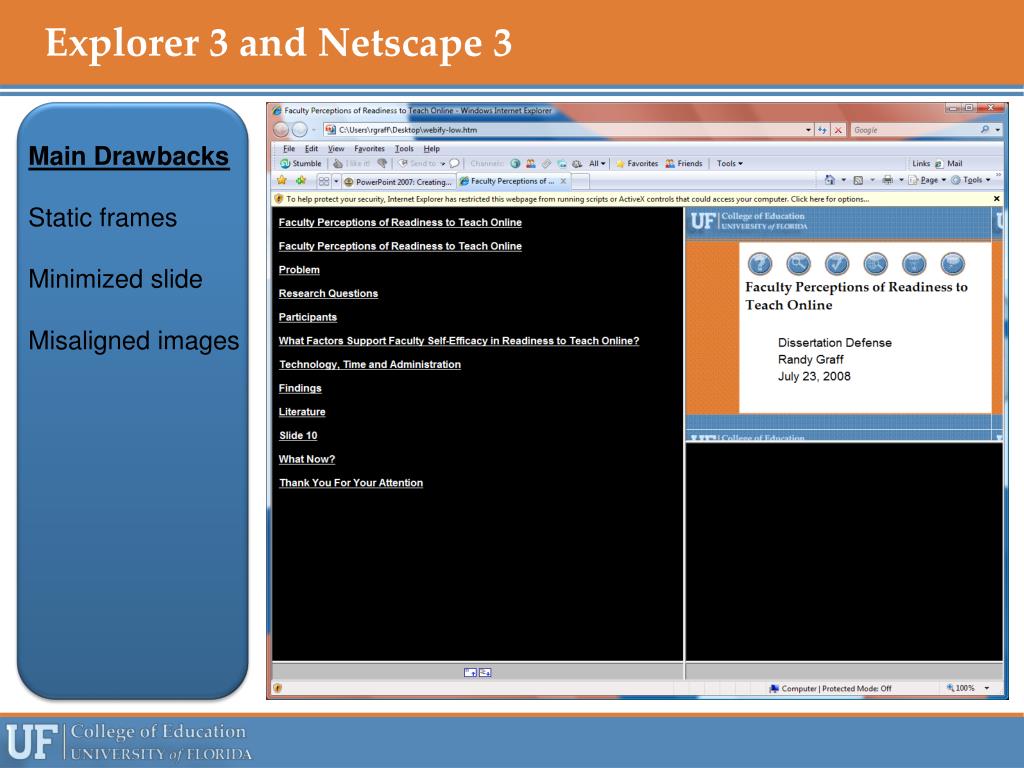Click third round checkmark icon on slide preview

837,263
